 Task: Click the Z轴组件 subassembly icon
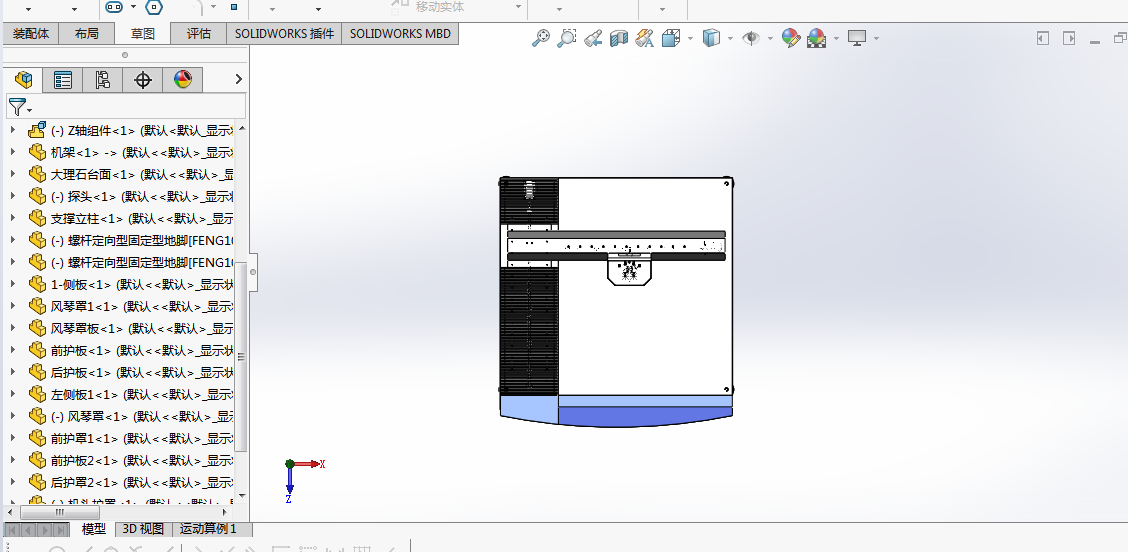[x=37, y=130]
